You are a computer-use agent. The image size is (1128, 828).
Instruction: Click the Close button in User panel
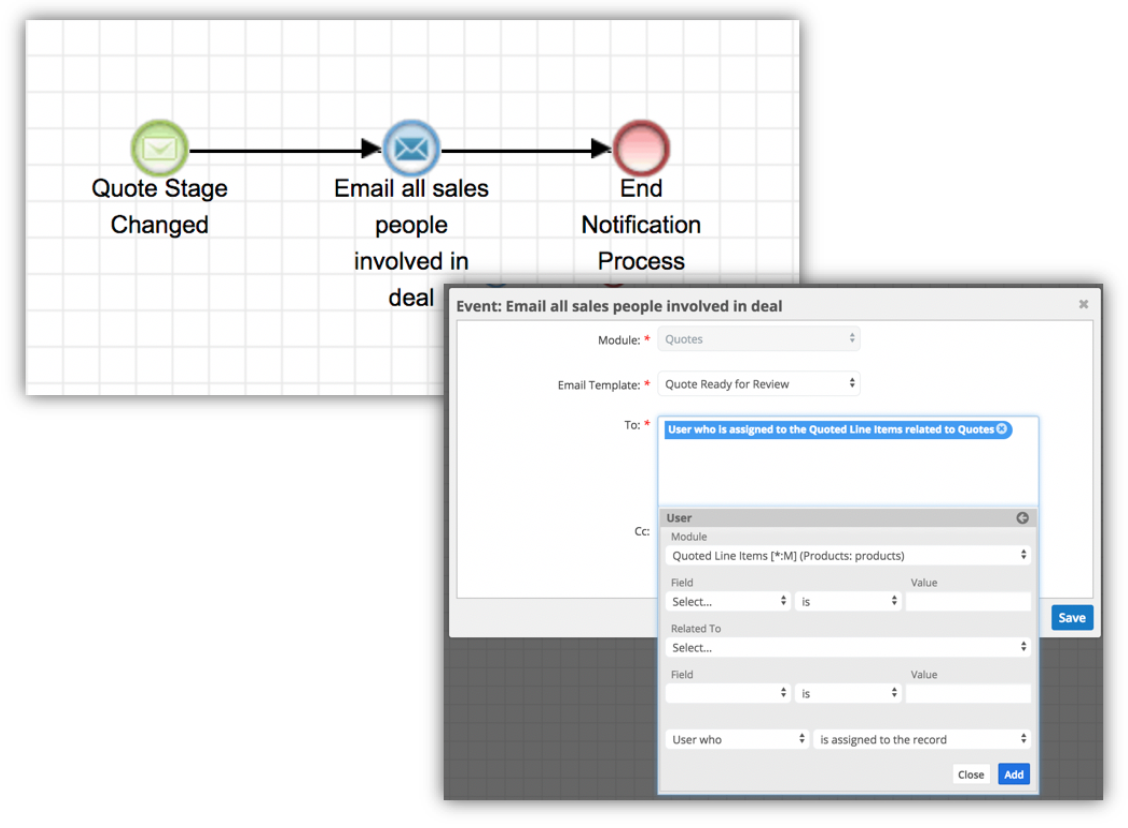(970, 774)
